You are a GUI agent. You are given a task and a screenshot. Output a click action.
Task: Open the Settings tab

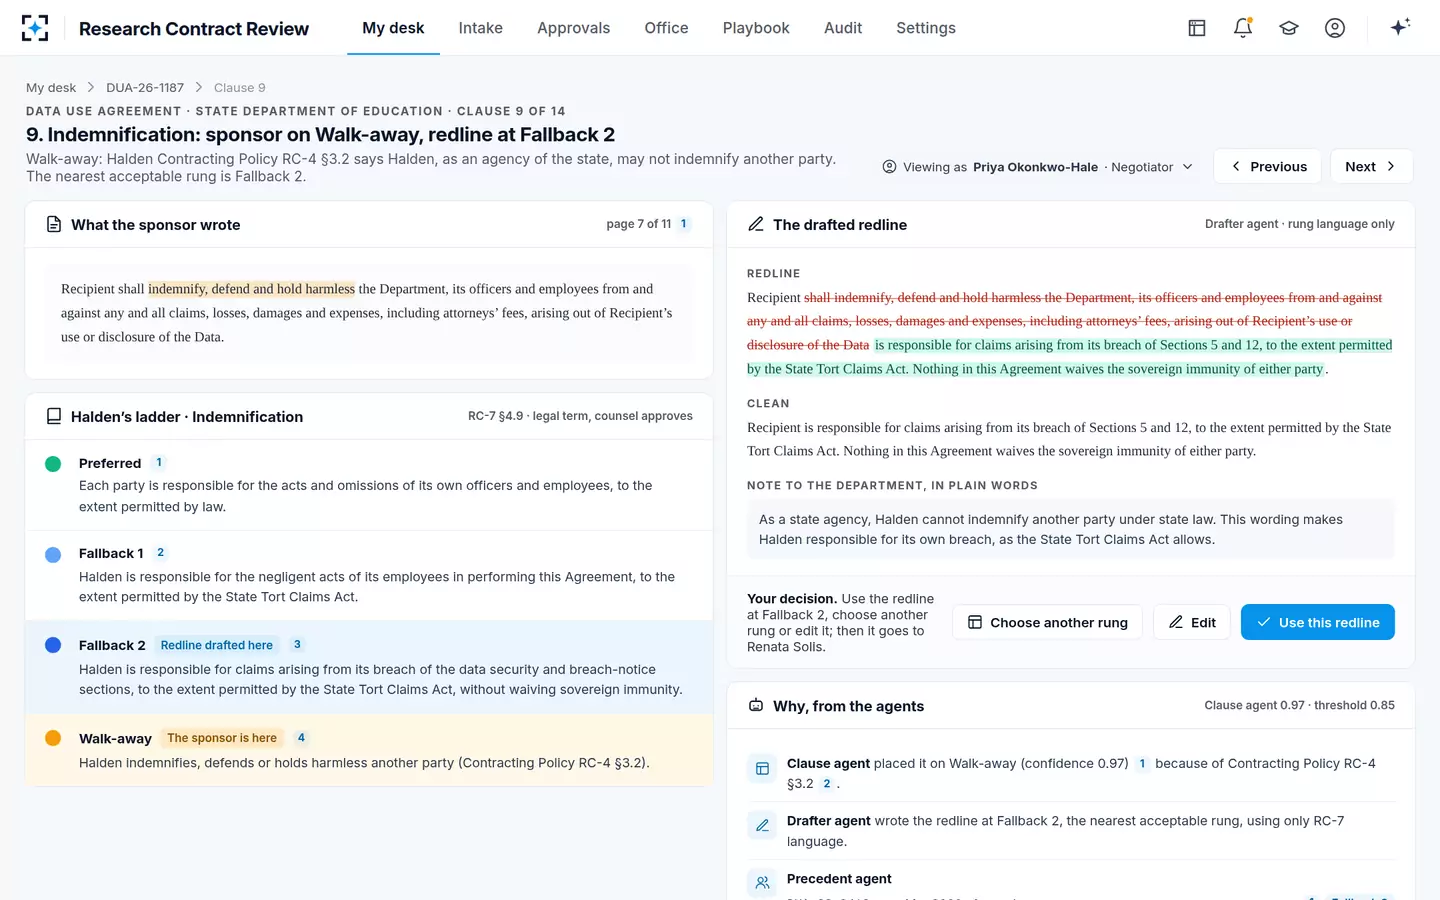[x=926, y=28]
